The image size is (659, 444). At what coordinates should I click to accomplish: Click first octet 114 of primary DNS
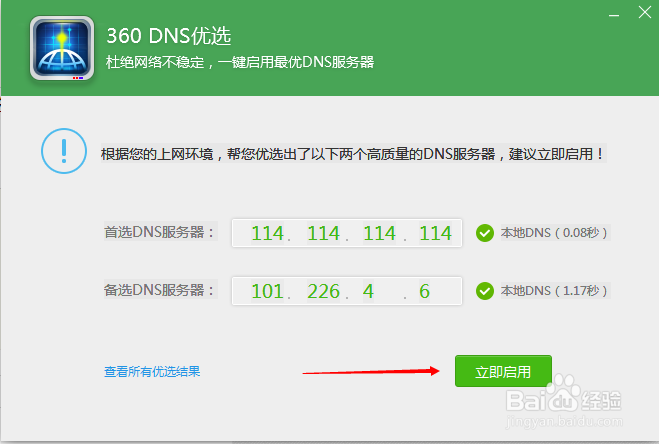coord(268,233)
